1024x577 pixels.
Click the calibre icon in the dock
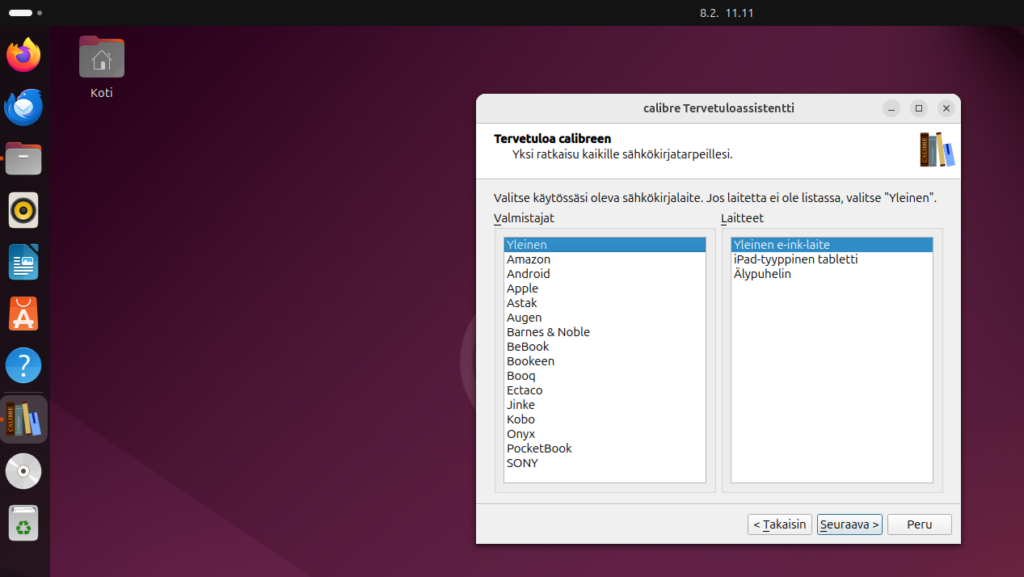tap(24, 419)
